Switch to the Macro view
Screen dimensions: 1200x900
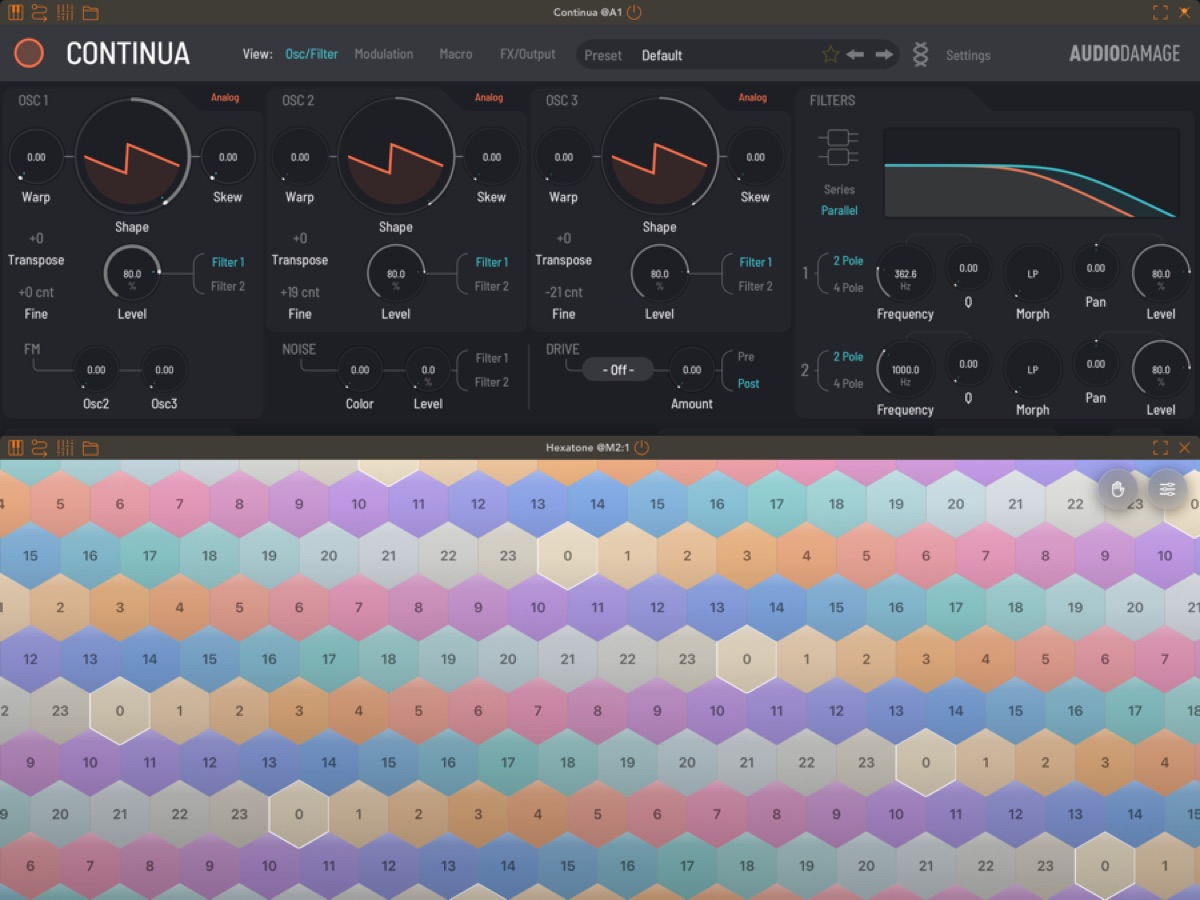coord(456,54)
